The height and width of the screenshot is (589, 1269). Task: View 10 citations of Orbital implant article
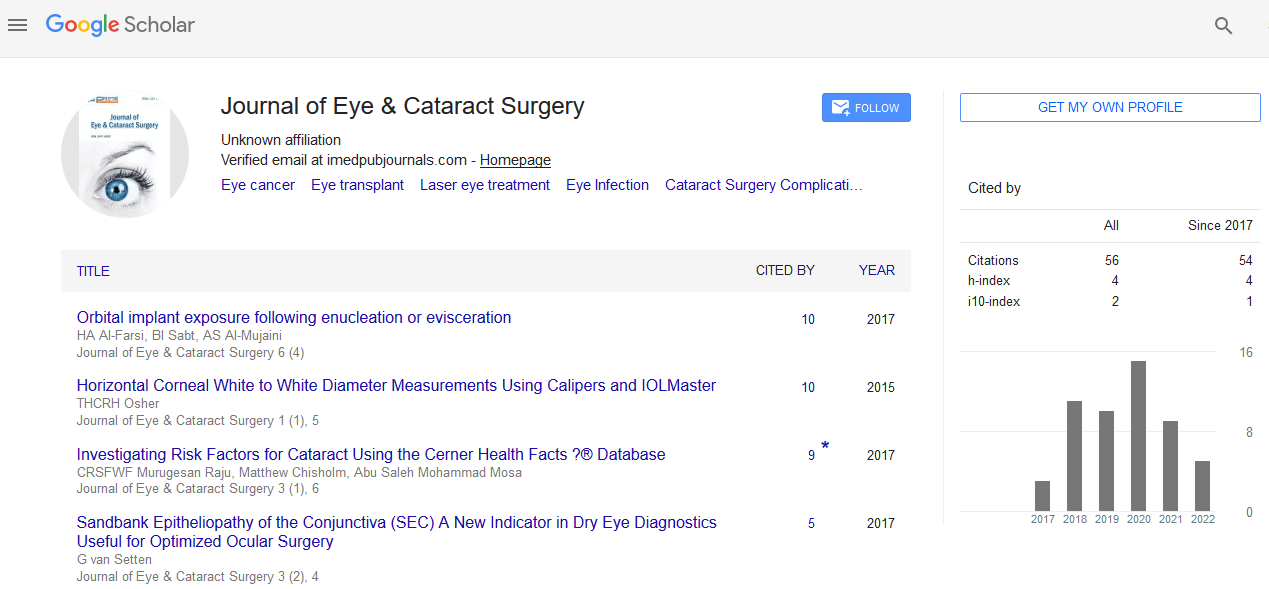coord(807,320)
